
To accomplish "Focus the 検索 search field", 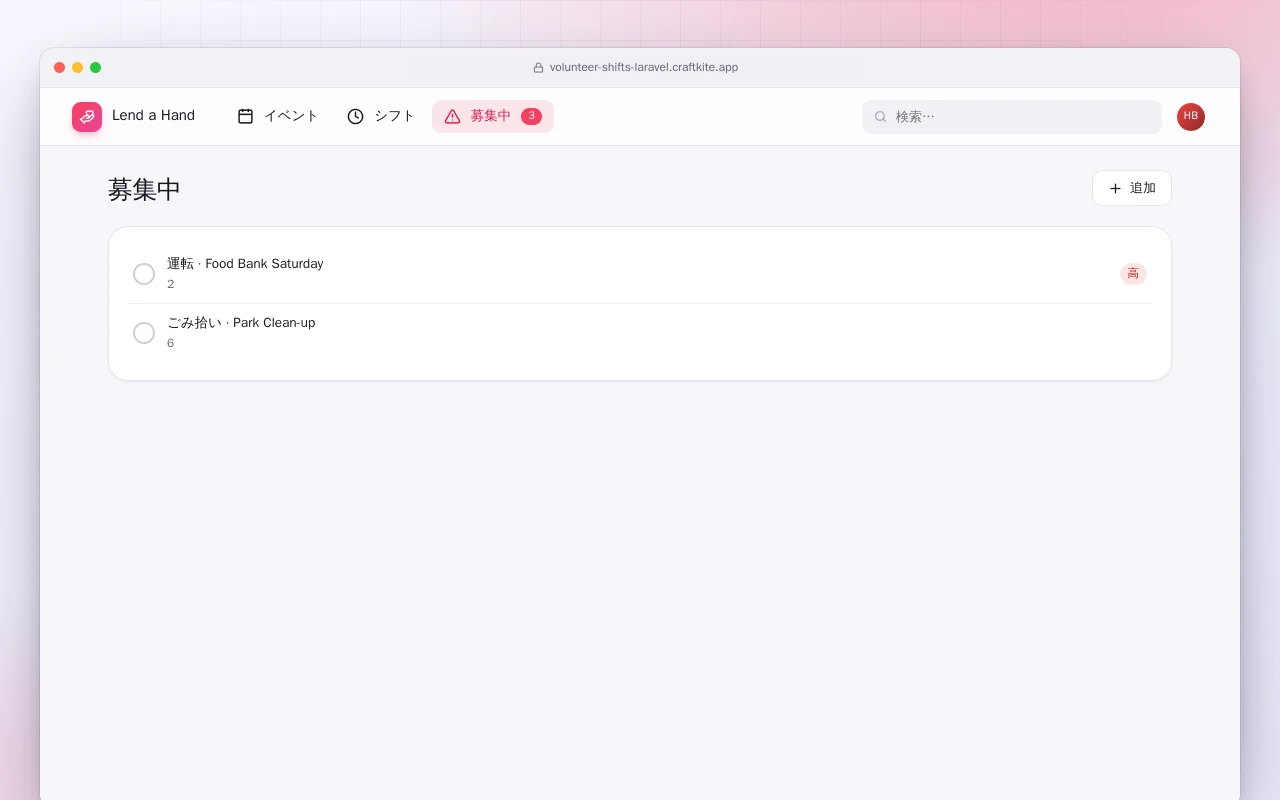I will (1012, 117).
